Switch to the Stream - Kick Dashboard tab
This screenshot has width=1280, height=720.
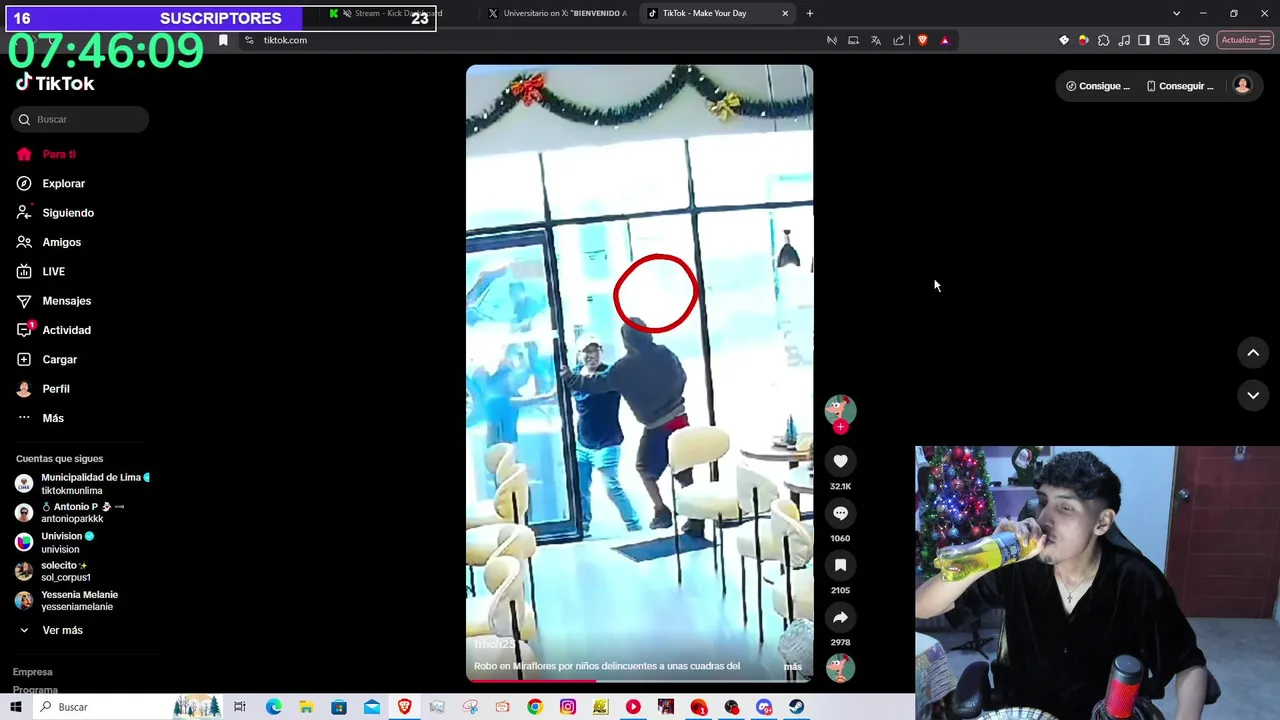click(390, 13)
